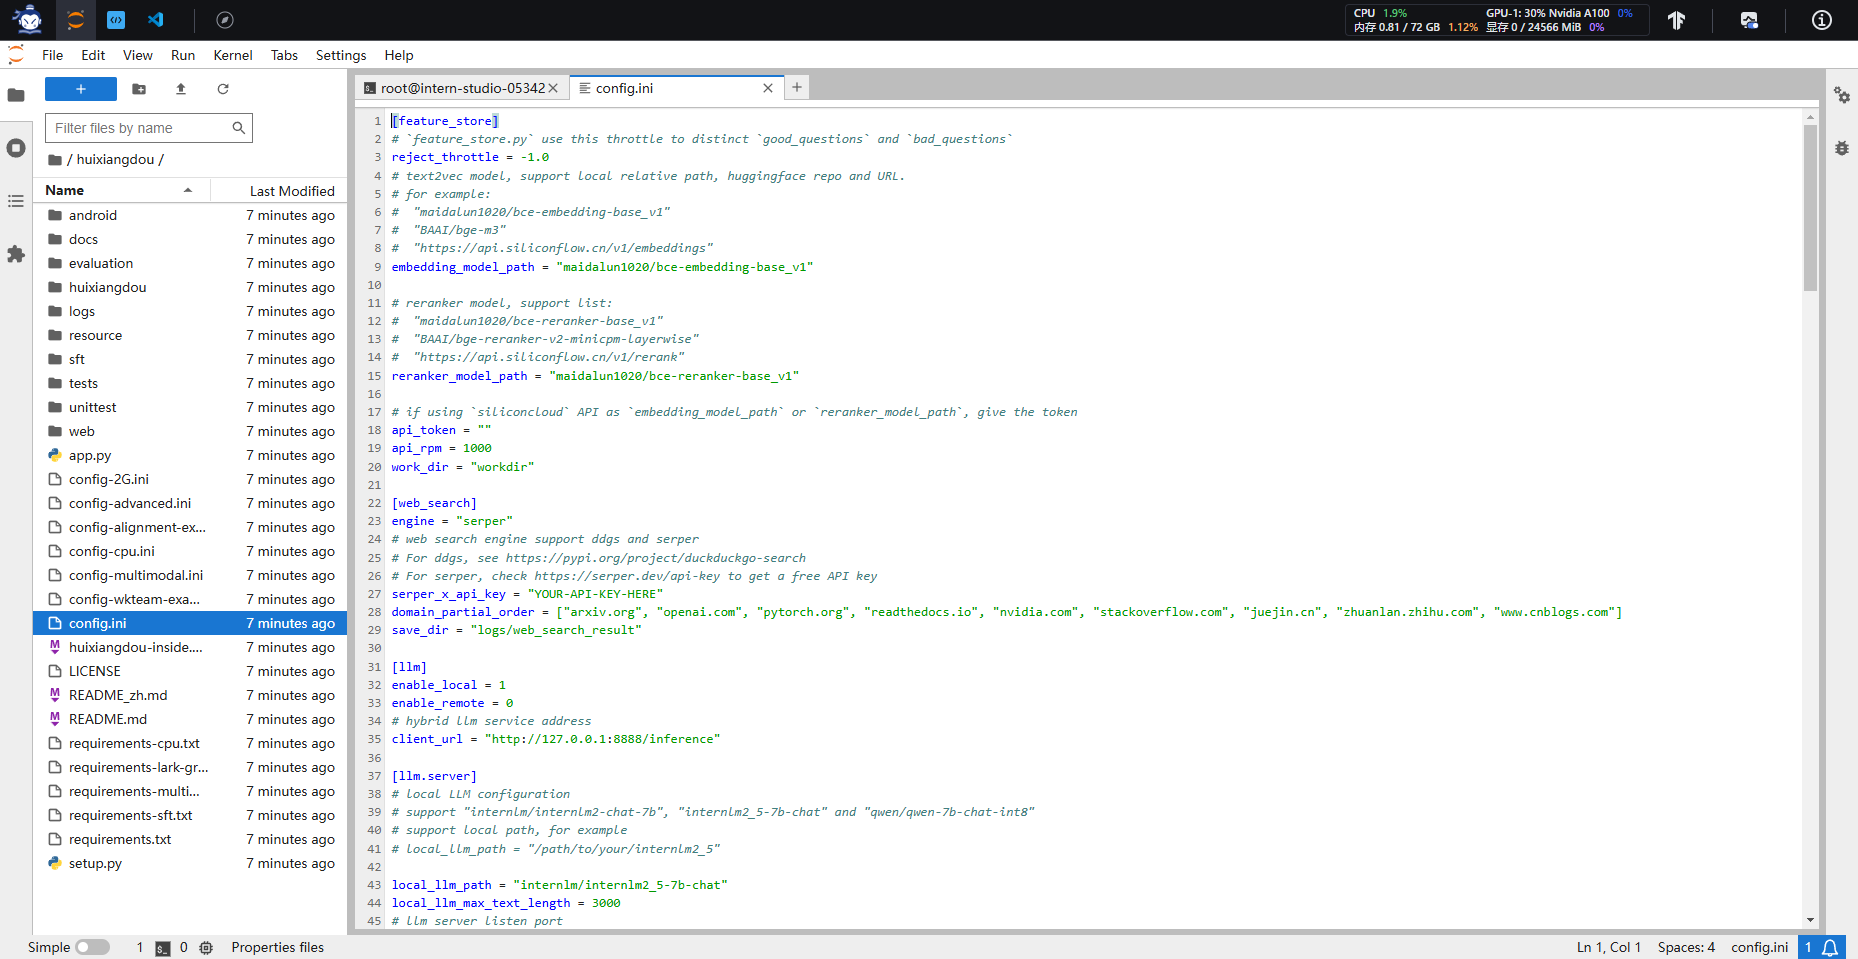Open the File menu

53,55
